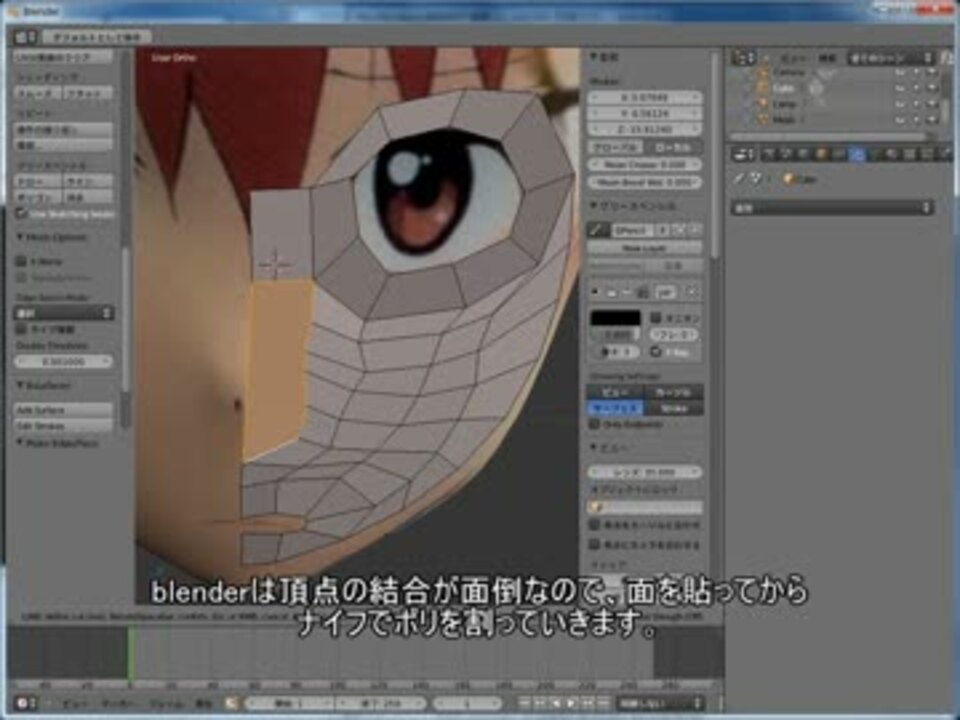Image resolution: width=960 pixels, height=720 pixels.
Task: Open the Object Constraints tab icon
Action: coord(839,155)
